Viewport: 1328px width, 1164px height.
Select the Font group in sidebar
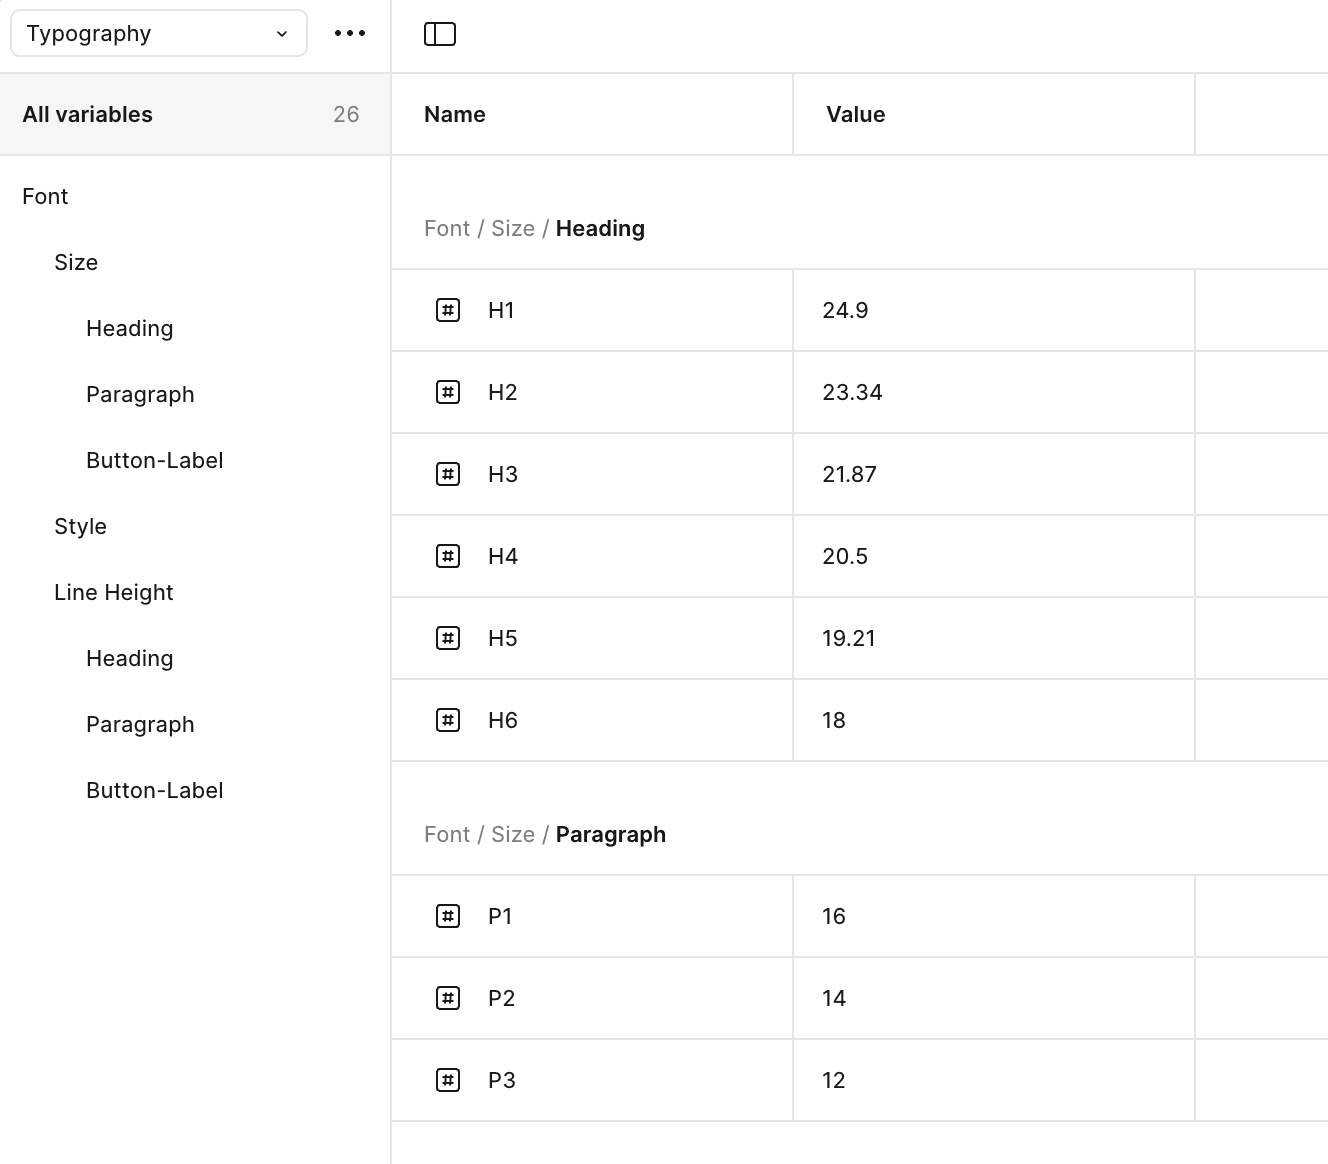click(x=45, y=196)
